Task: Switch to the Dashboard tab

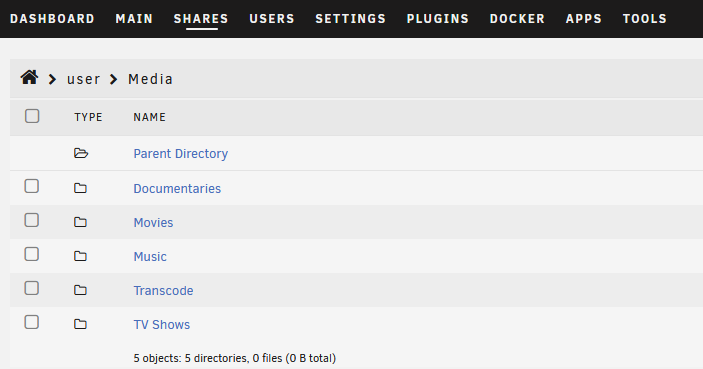Action: pyautogui.click(x=52, y=19)
